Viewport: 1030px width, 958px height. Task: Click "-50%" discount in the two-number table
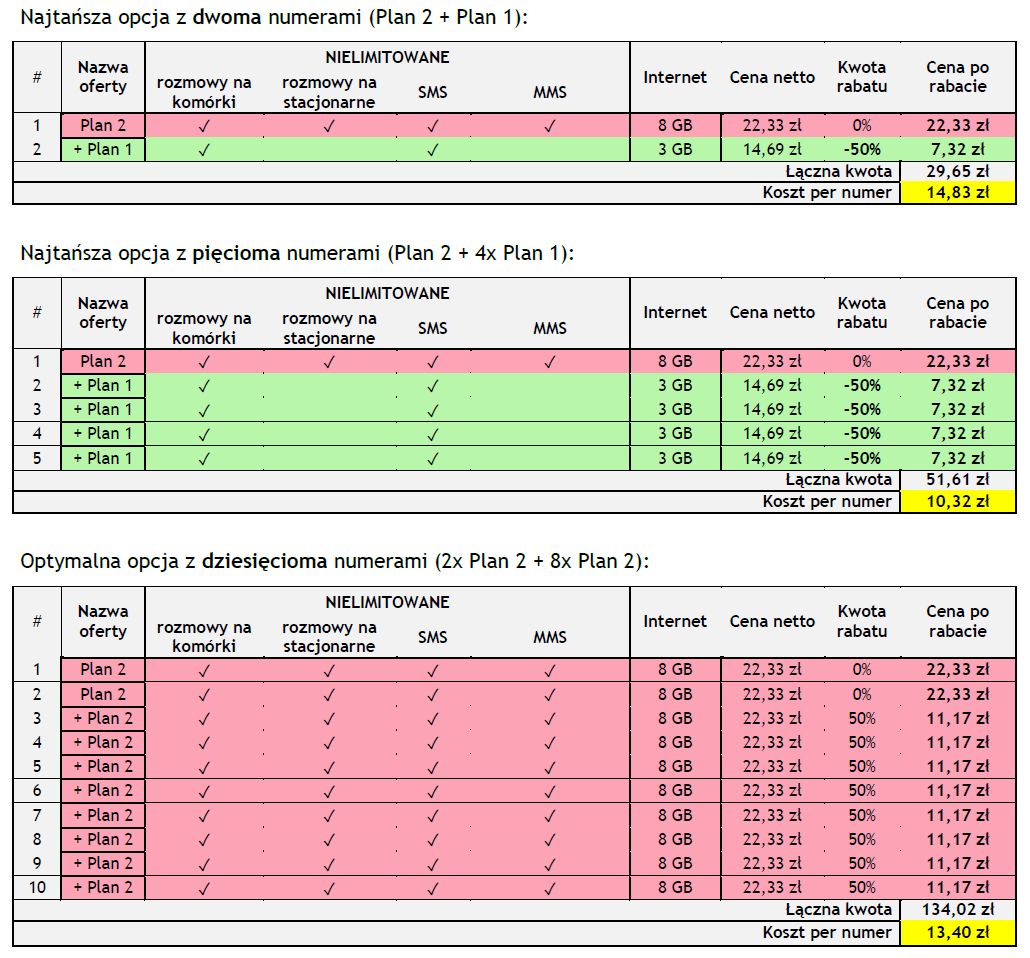click(862, 149)
